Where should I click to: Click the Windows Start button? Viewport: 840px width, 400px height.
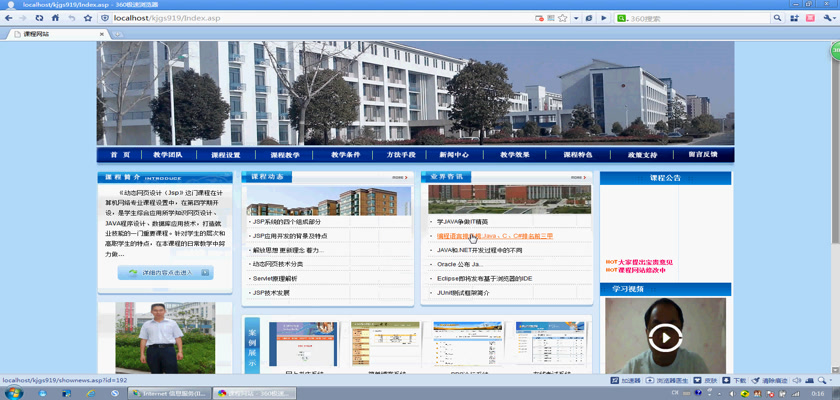pyautogui.click(x=13, y=393)
